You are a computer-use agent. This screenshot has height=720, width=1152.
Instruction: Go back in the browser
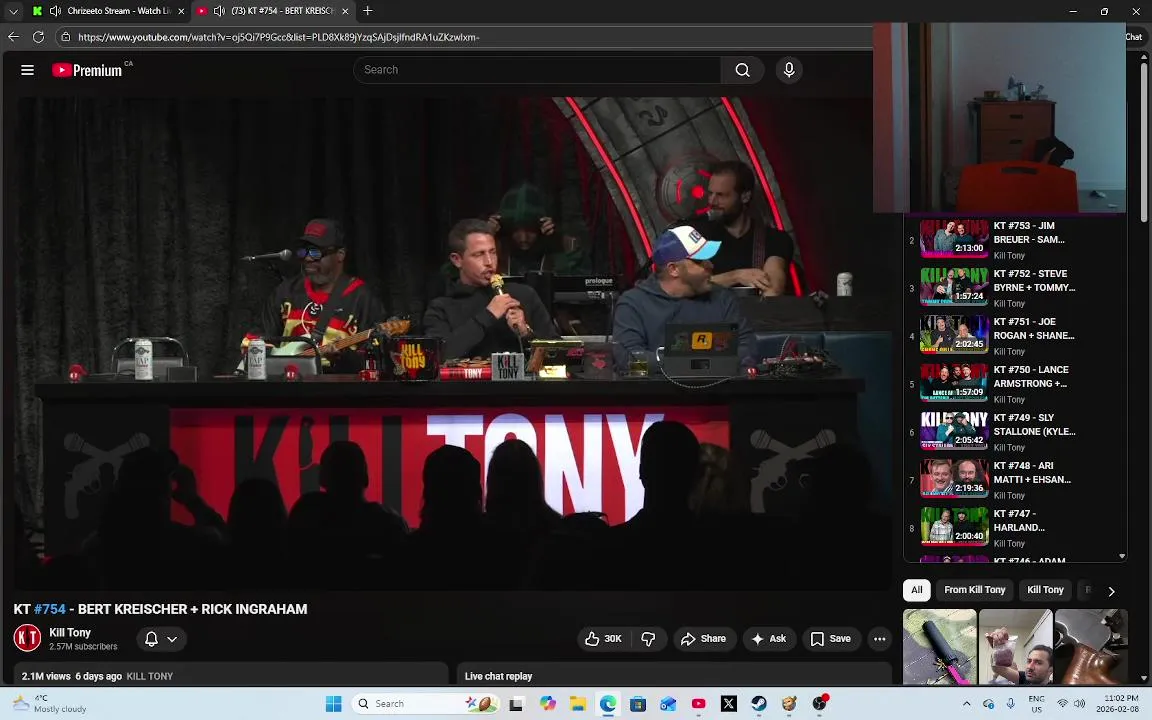pos(13,37)
